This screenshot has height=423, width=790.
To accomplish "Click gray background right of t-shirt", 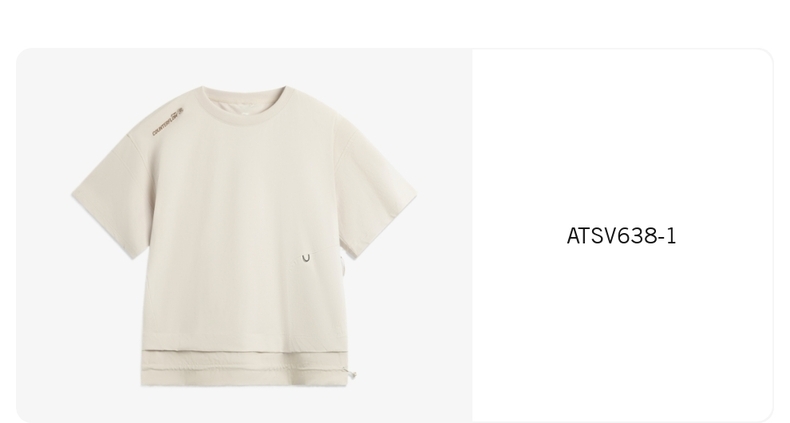I will coord(444,237).
